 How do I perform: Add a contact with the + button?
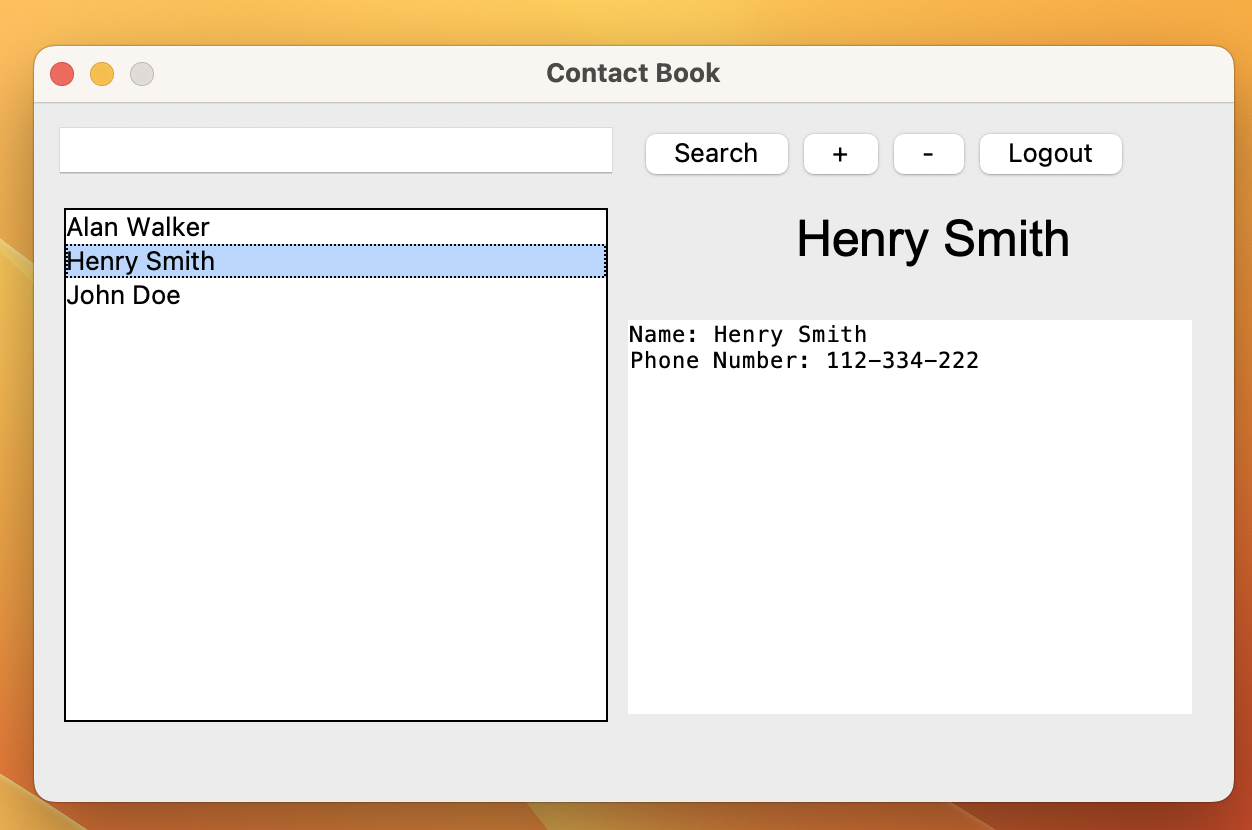click(x=840, y=154)
